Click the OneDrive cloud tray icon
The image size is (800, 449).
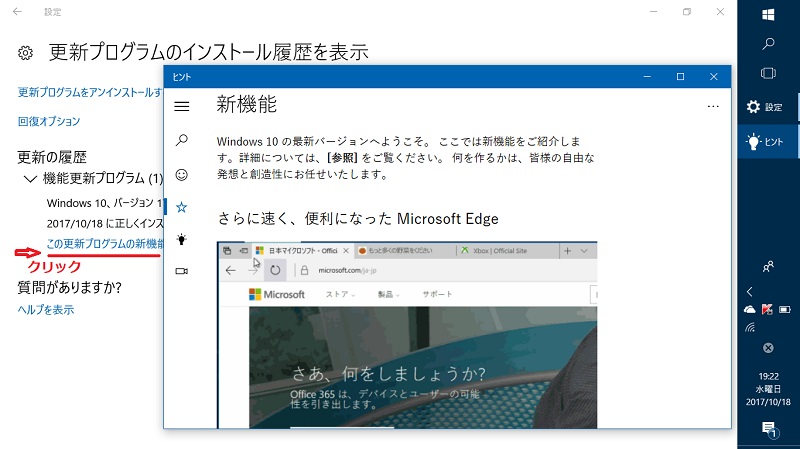point(749,309)
